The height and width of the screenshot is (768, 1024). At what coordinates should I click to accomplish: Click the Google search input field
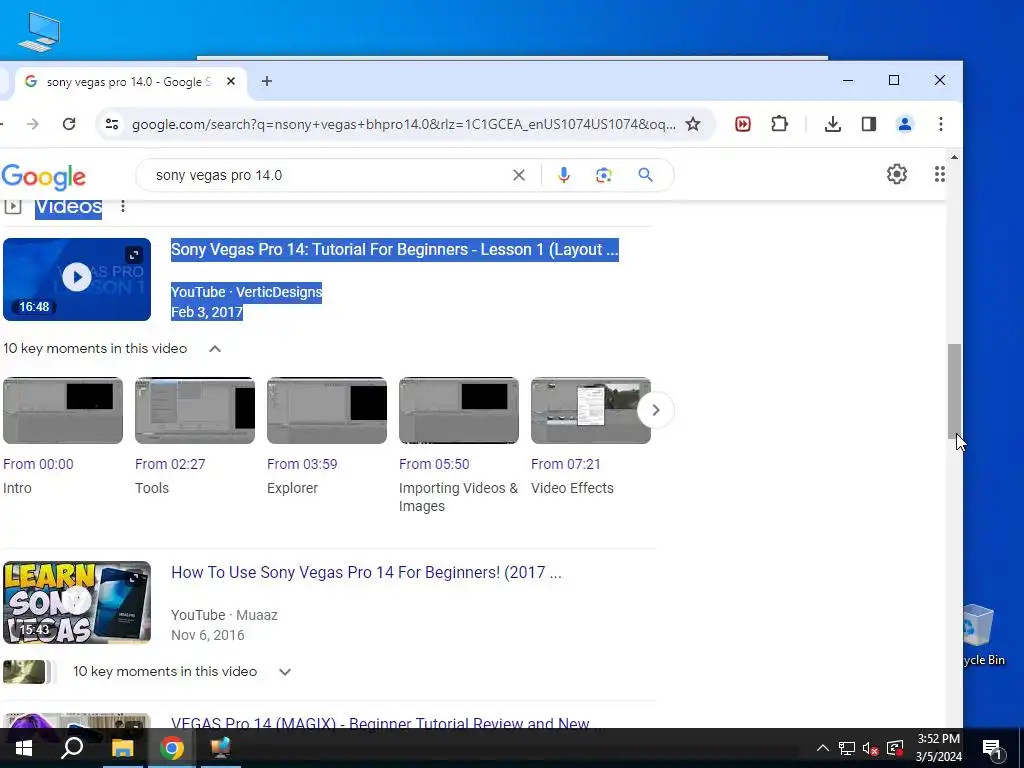pos(327,175)
